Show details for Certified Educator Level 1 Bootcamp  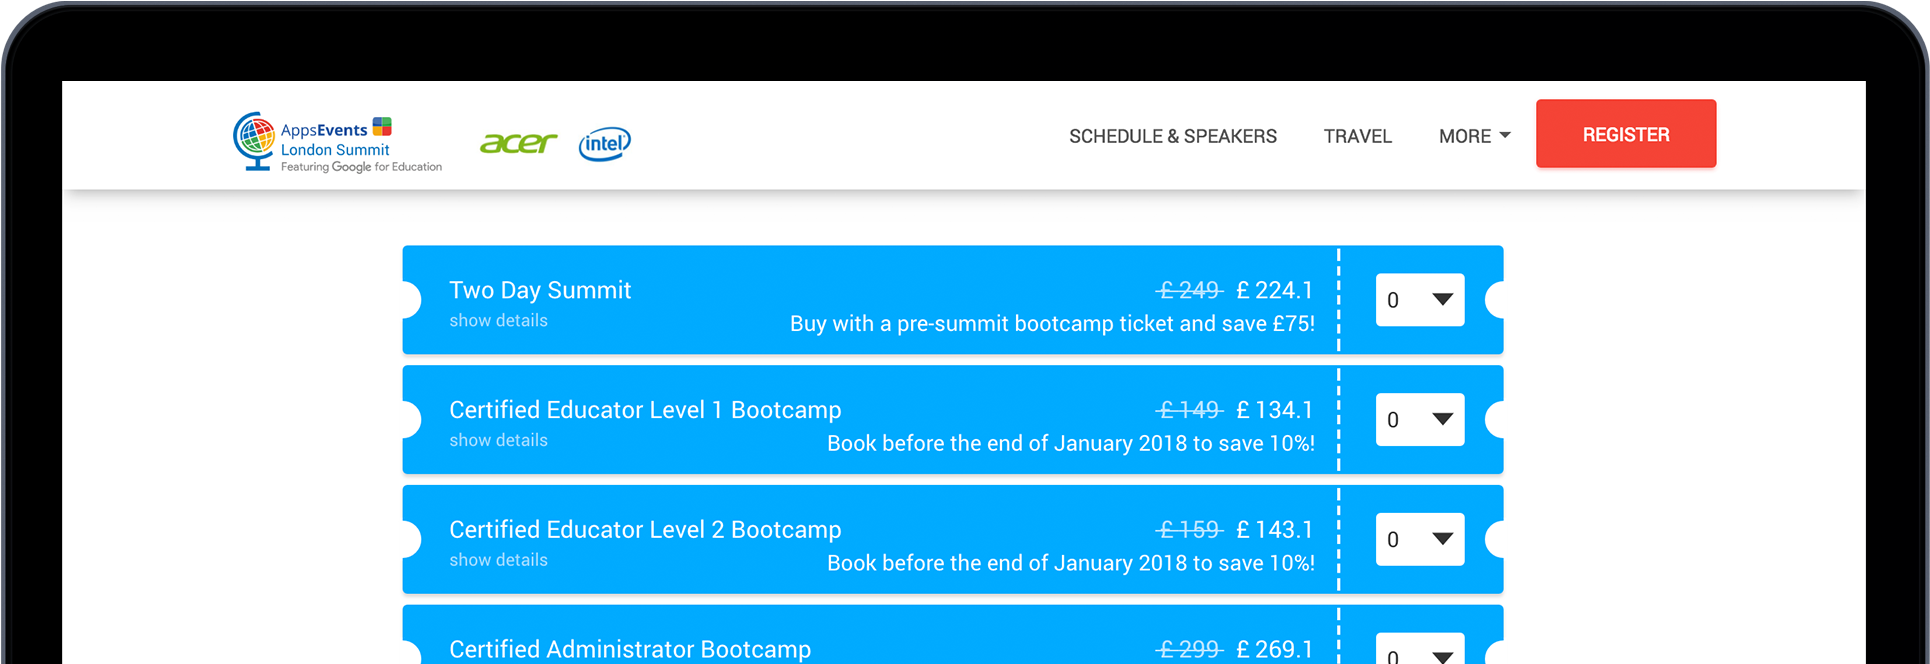[498, 440]
